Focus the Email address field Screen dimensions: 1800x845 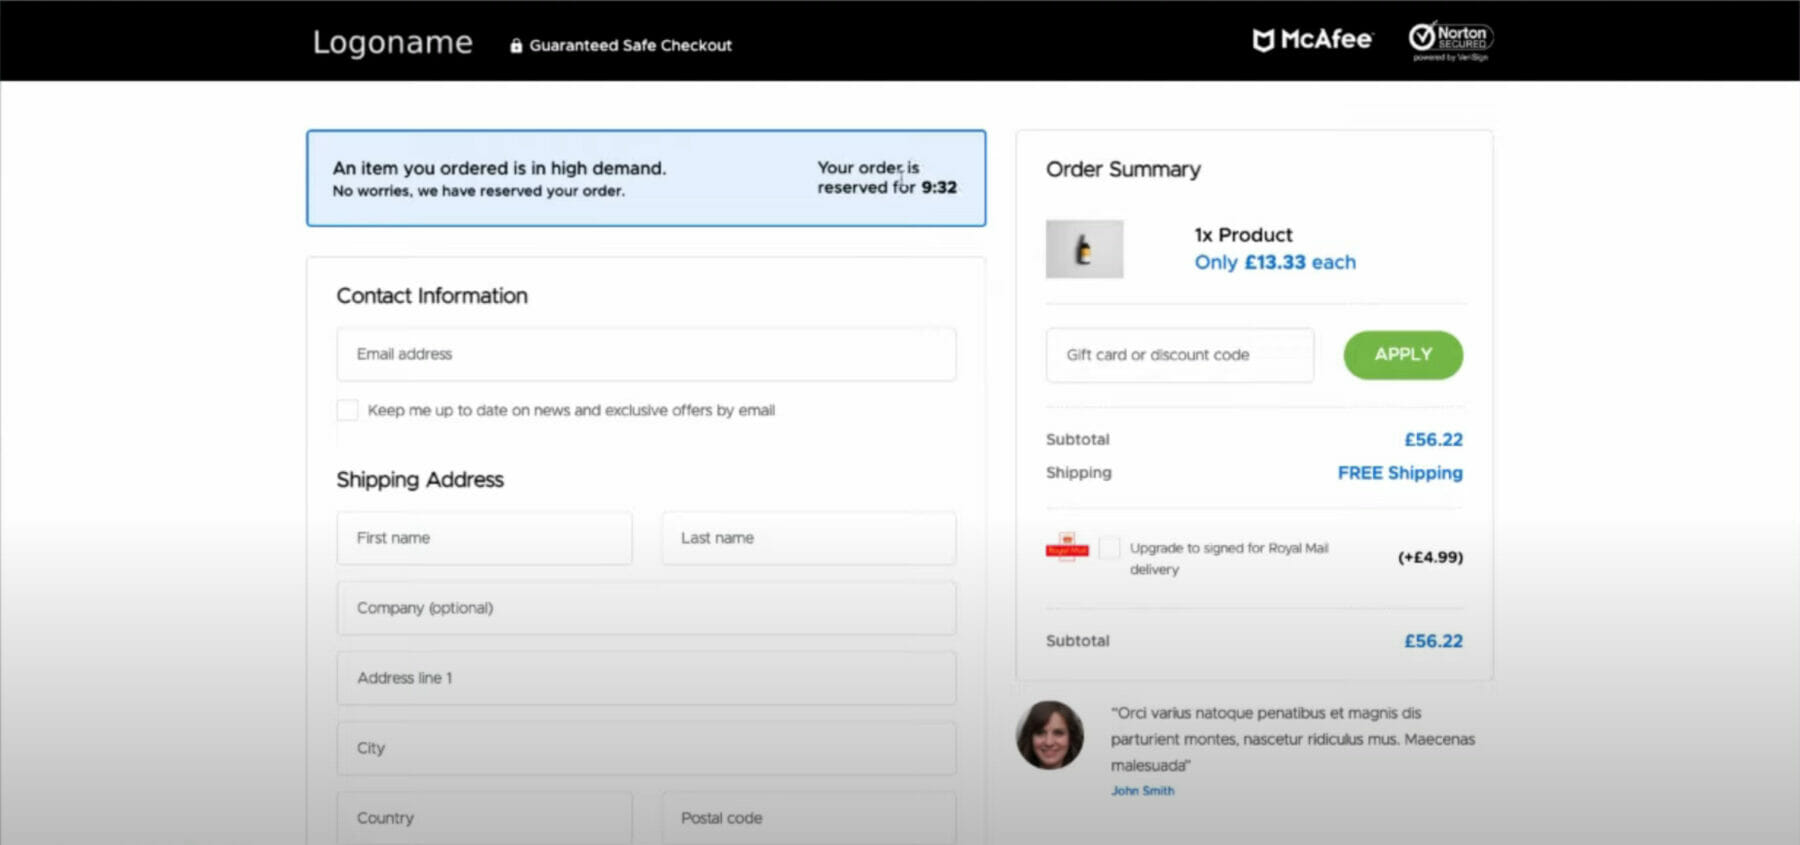646,354
